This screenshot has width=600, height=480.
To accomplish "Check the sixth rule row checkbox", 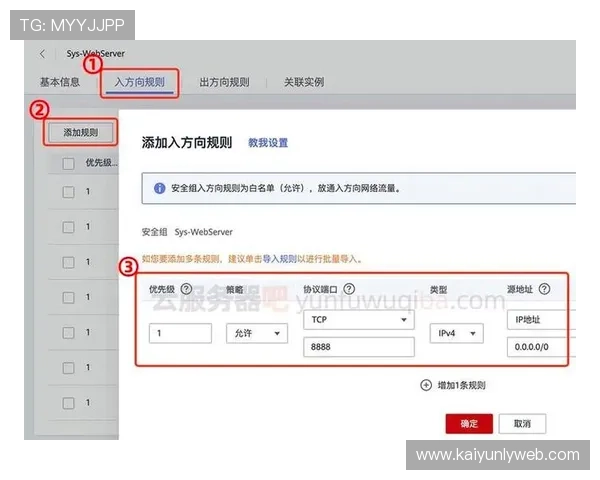I will [68, 368].
